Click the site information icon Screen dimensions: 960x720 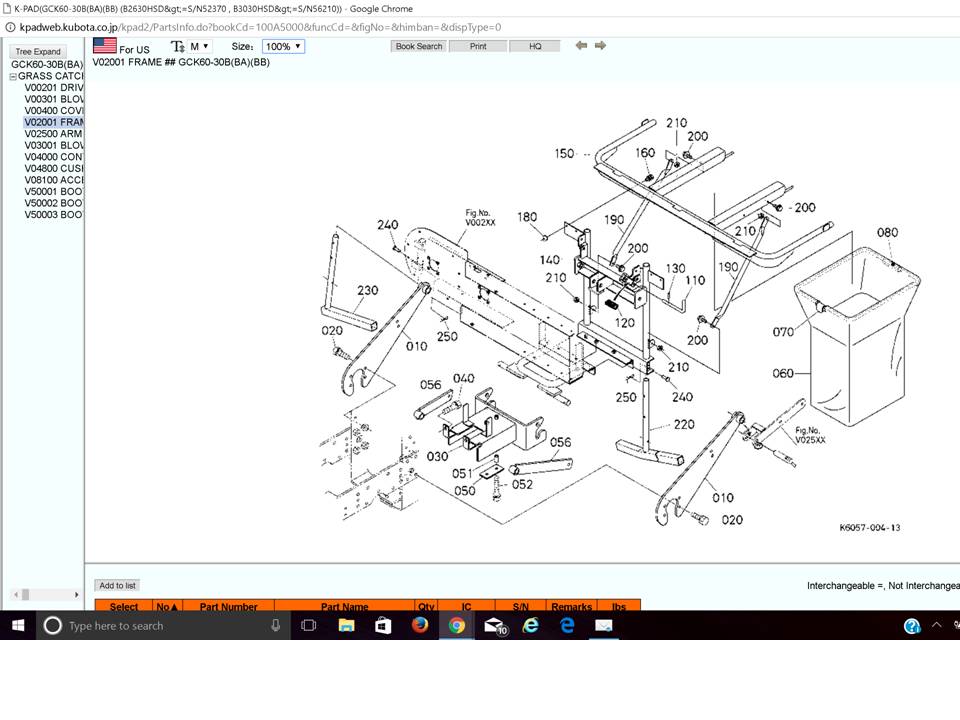tap(10, 27)
